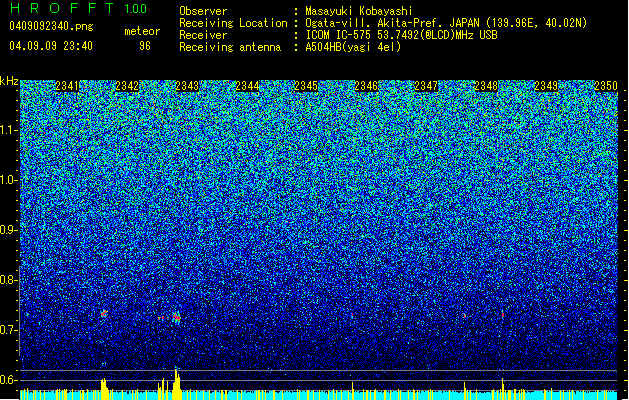
Task: Click the Observer label in header
Action: (203, 11)
